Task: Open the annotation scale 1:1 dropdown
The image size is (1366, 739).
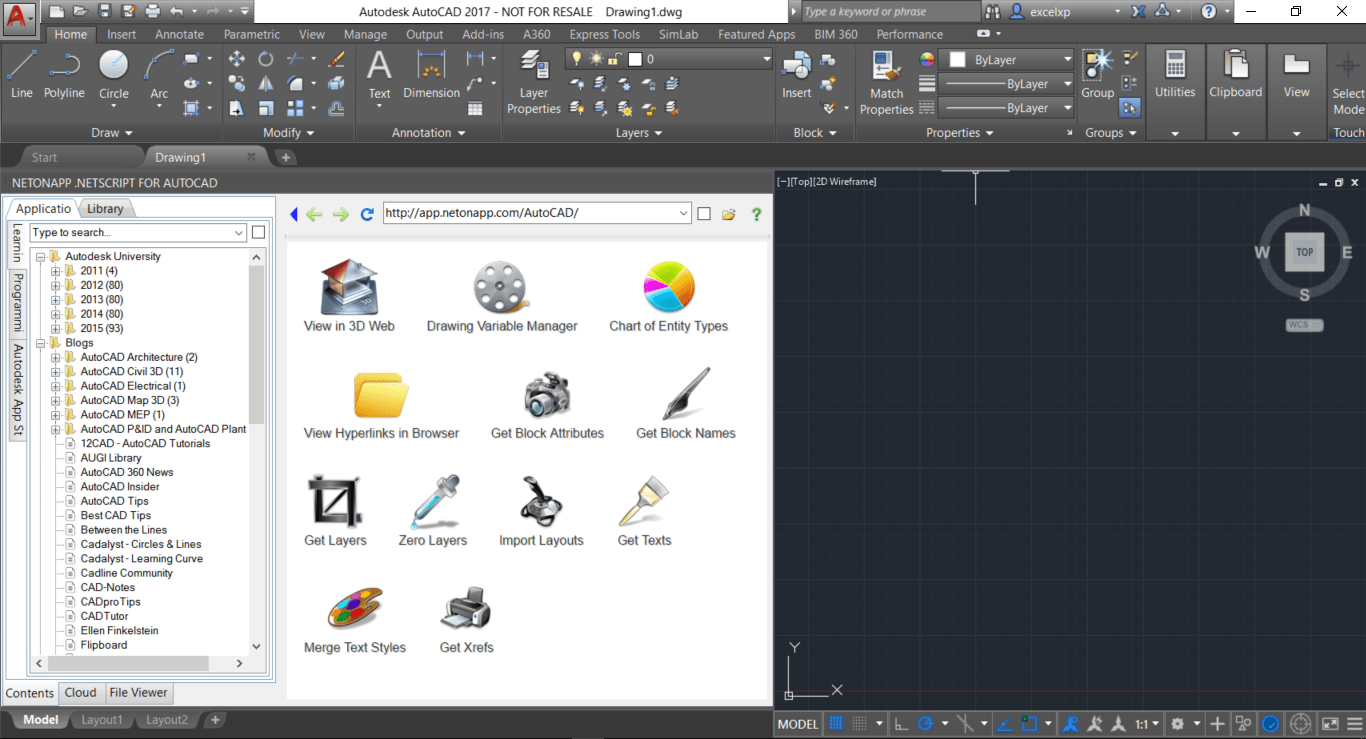Action: click(x=1148, y=723)
